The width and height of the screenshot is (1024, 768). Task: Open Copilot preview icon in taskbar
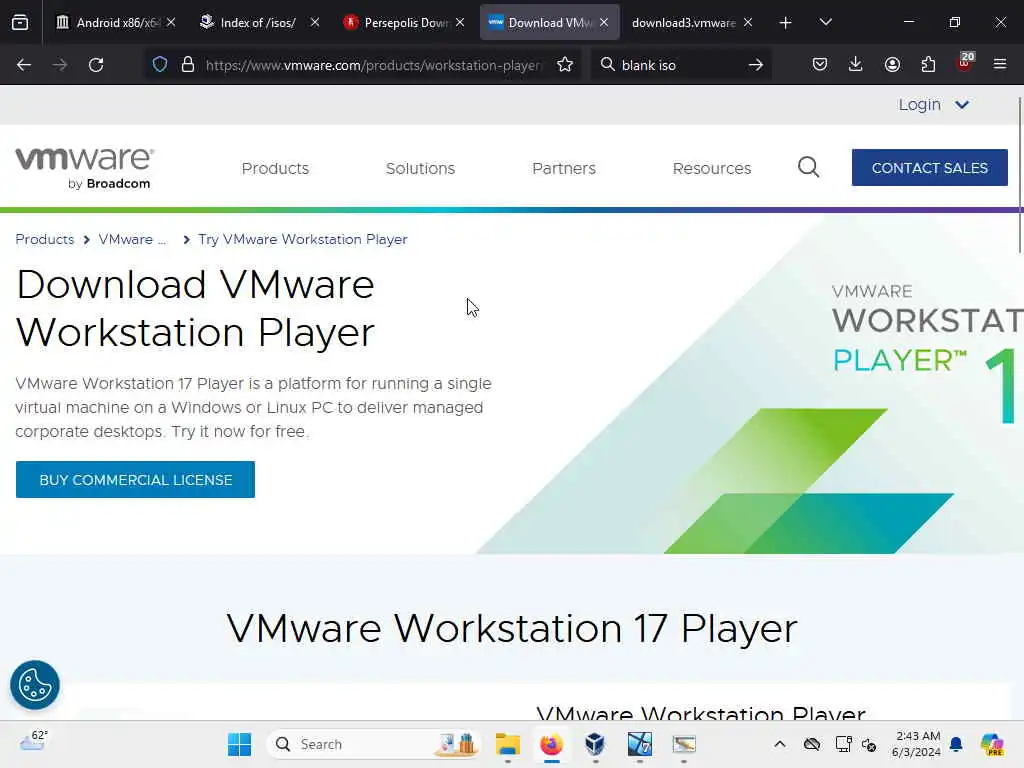point(992,744)
